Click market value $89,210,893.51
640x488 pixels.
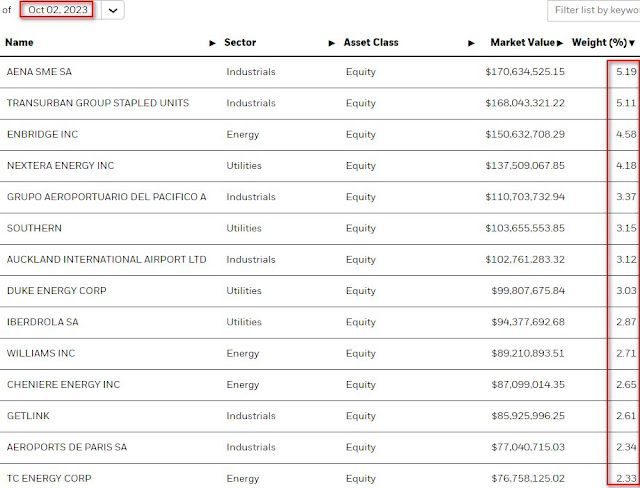point(528,353)
